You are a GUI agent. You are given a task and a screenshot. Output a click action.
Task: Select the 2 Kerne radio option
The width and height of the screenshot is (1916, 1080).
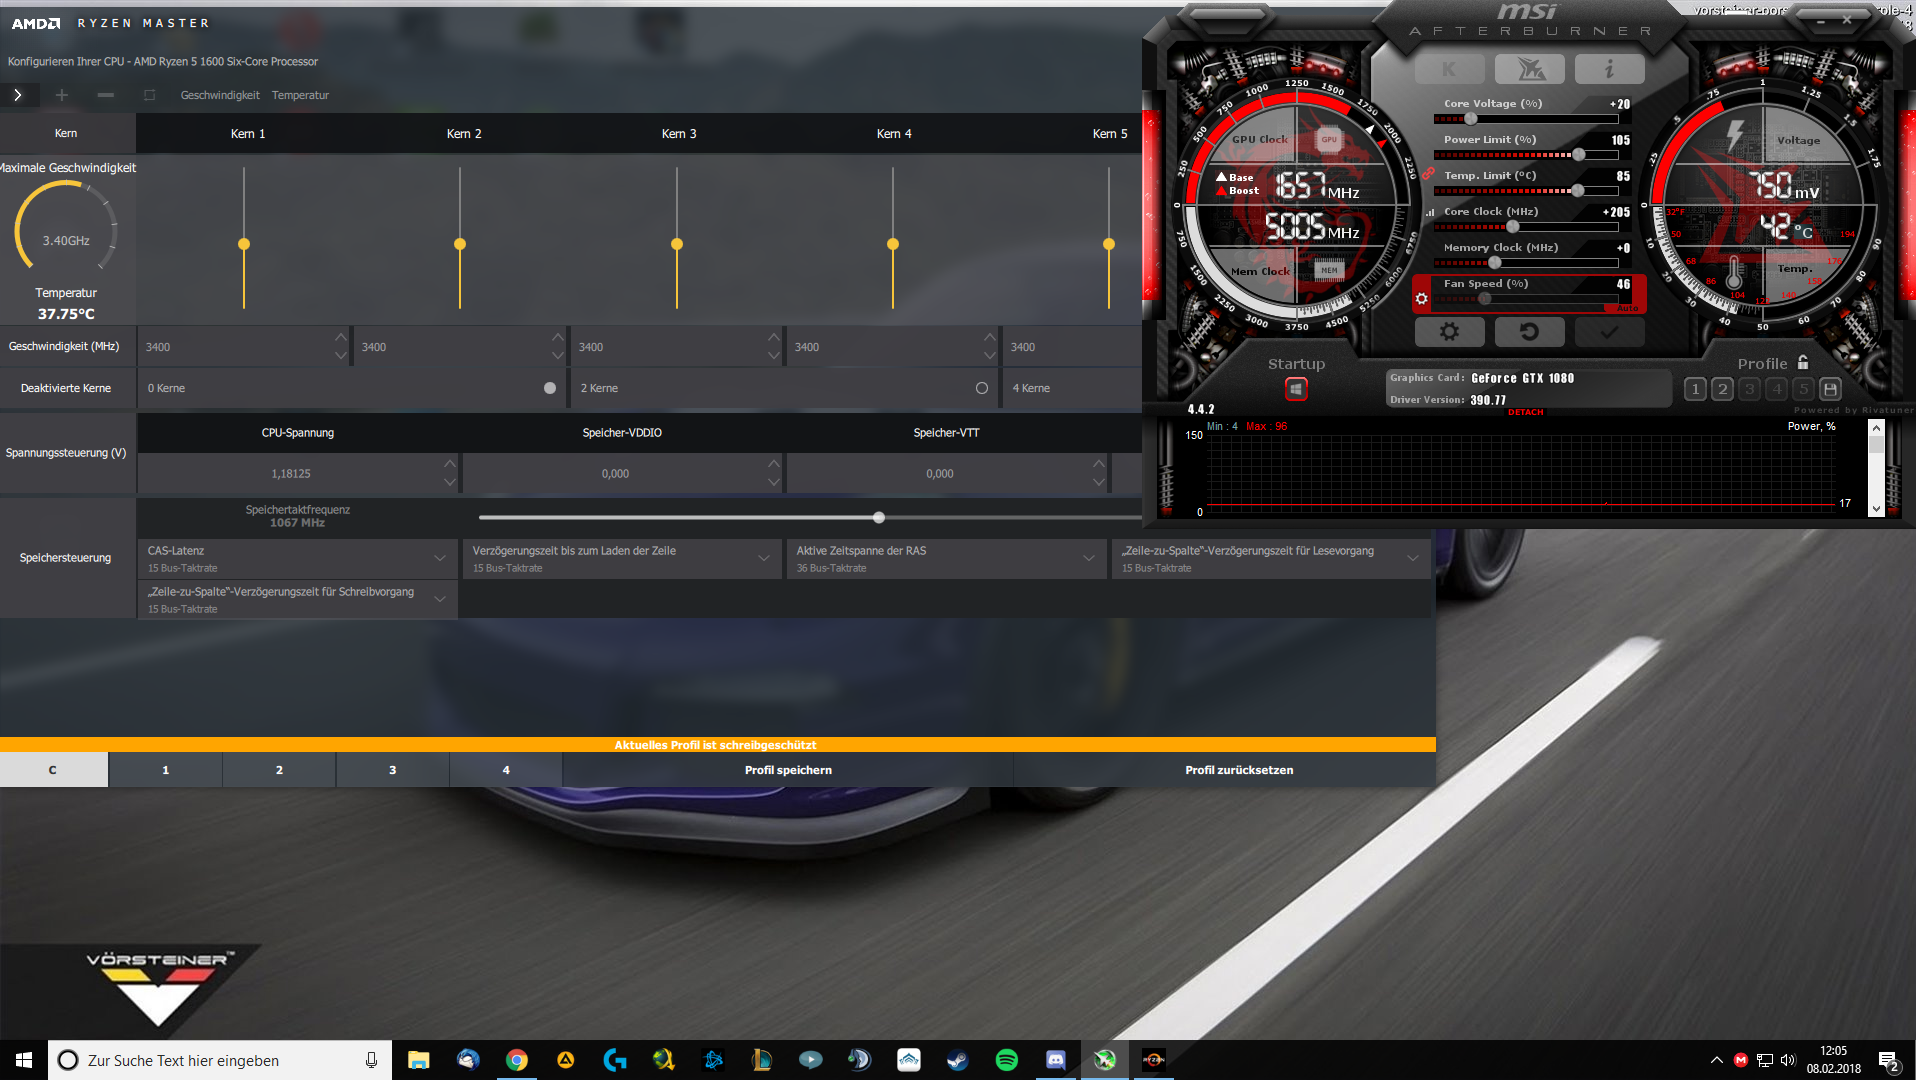click(x=982, y=388)
